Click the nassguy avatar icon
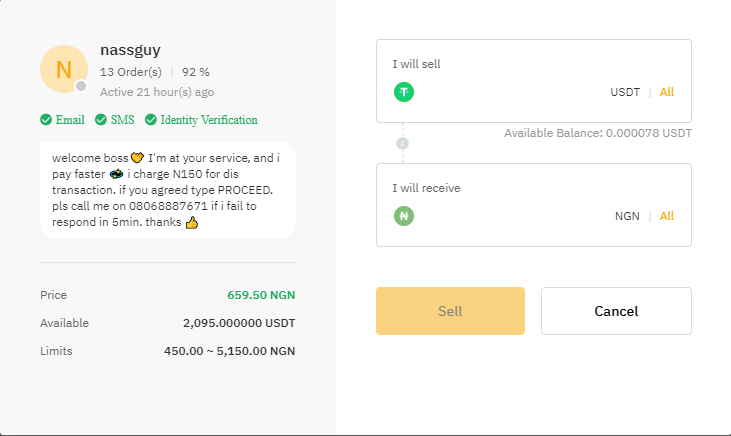 pos(64,69)
